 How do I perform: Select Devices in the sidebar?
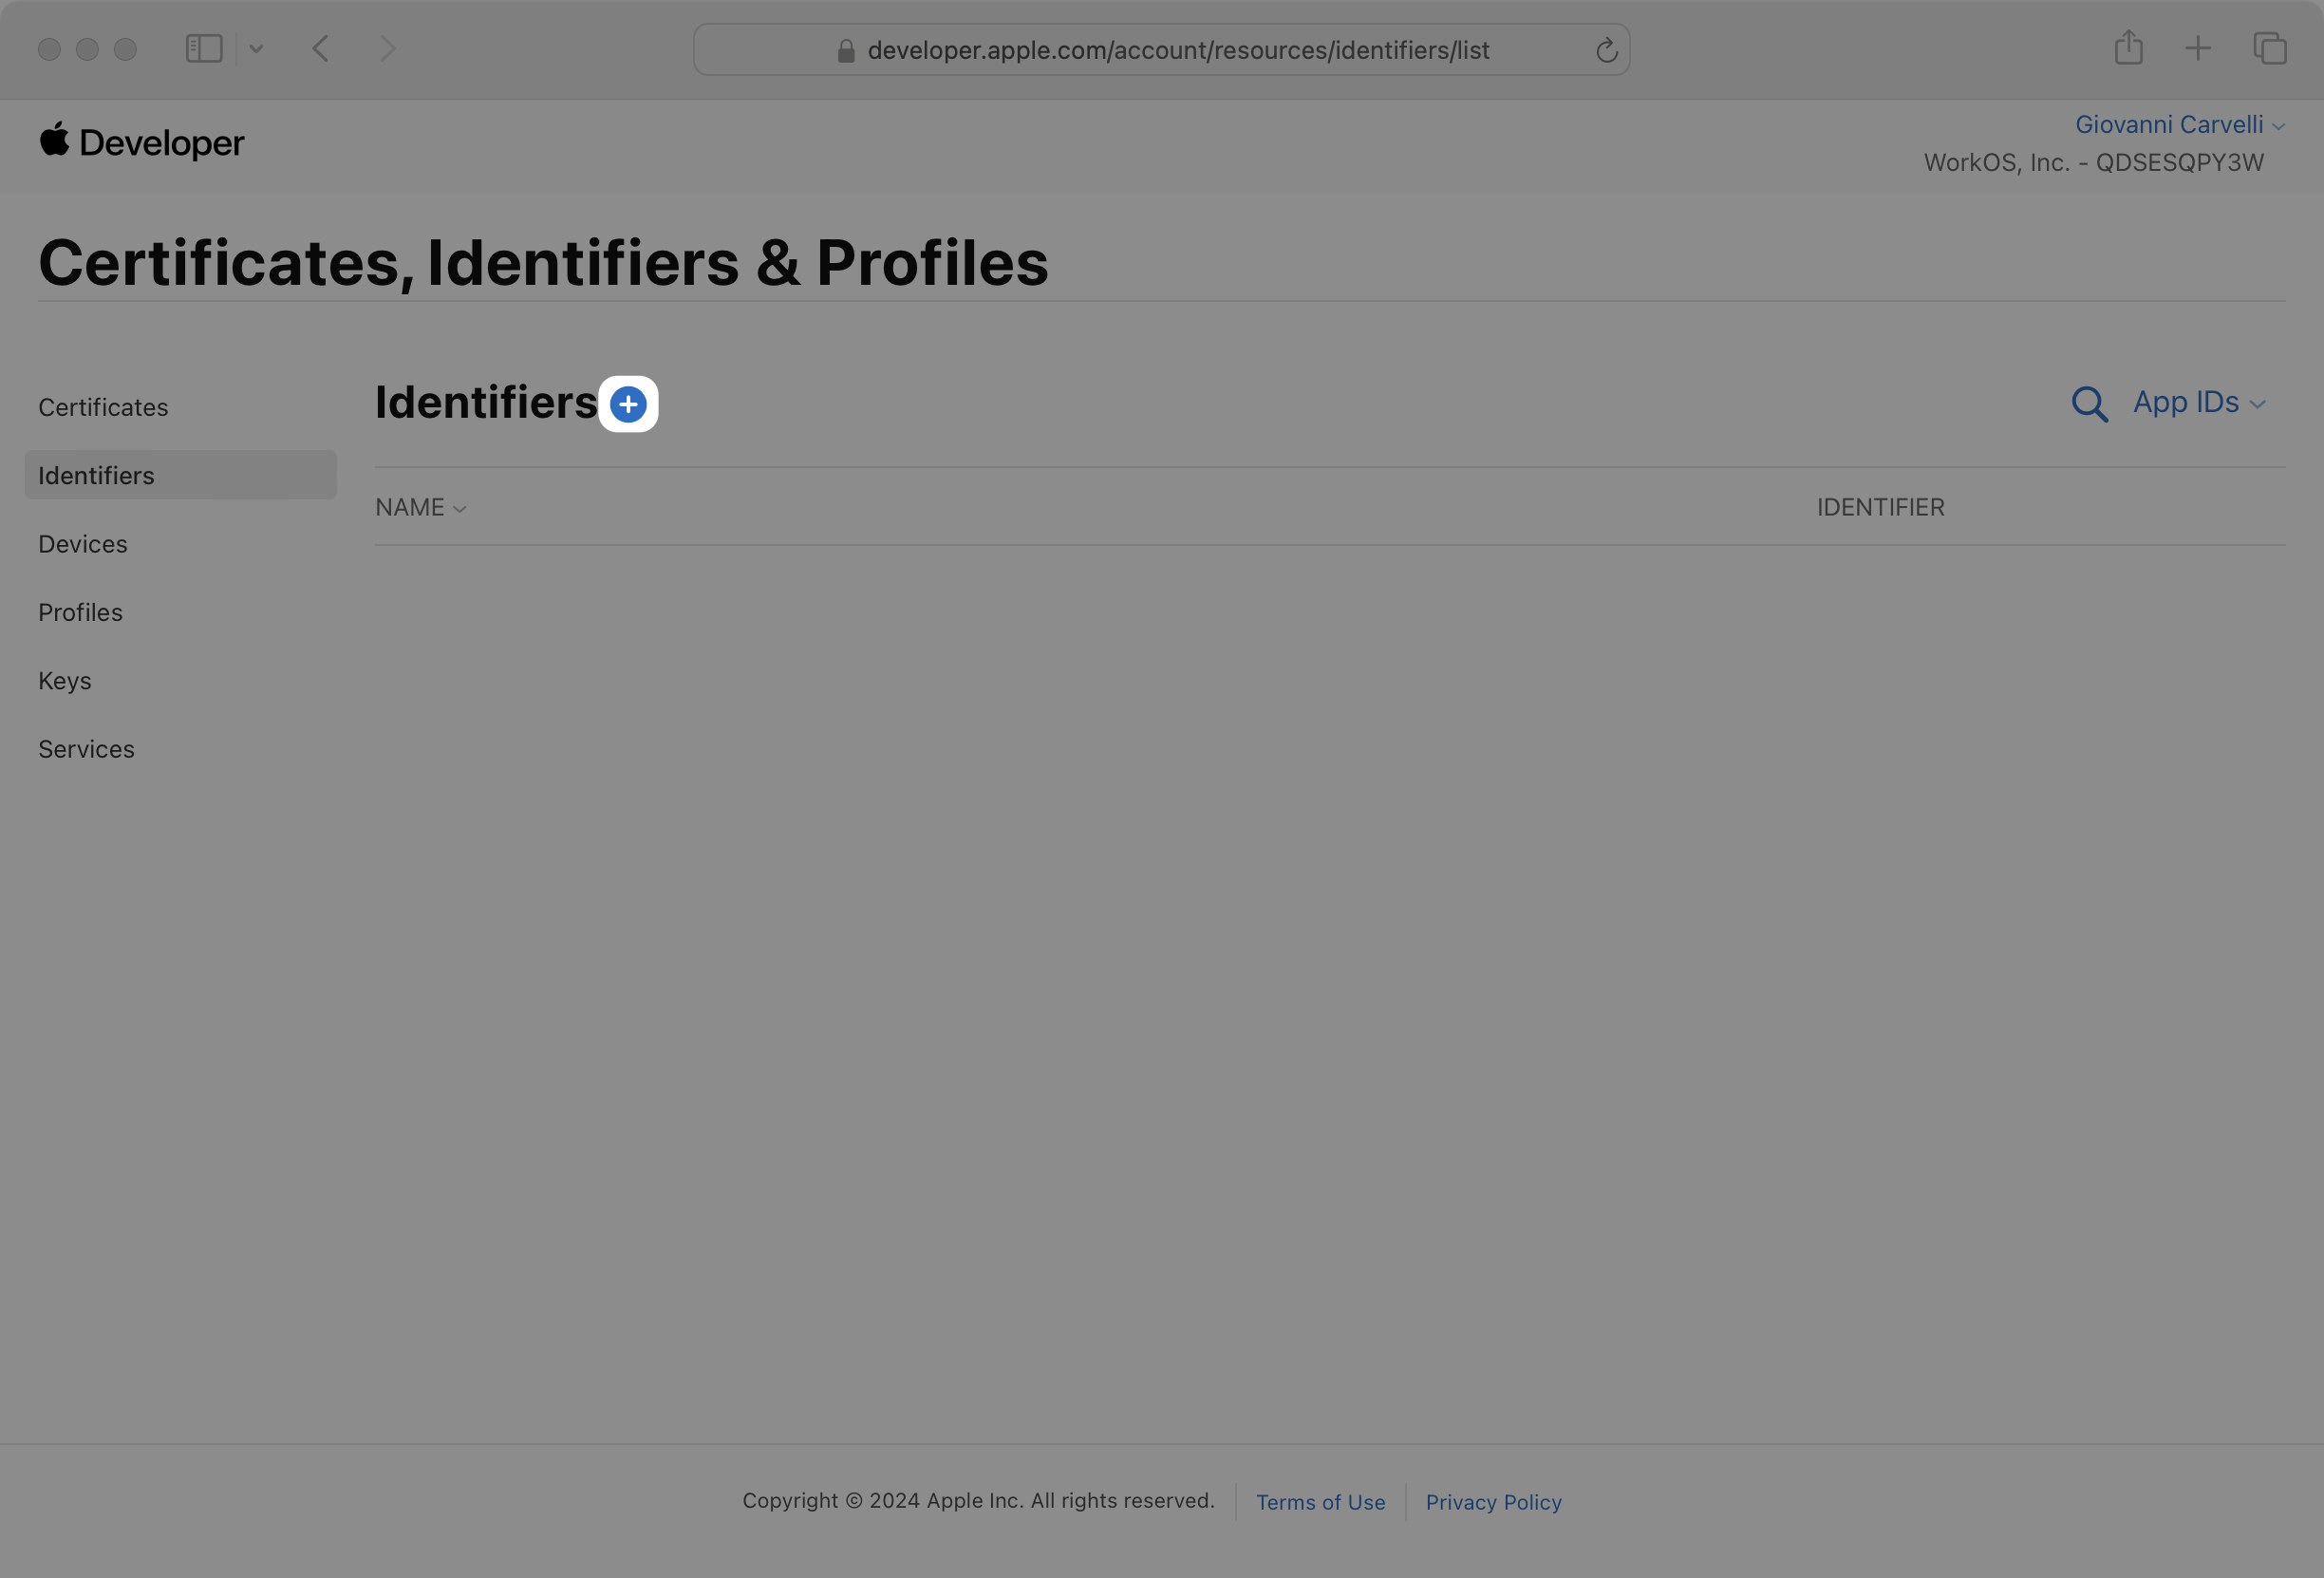click(x=83, y=544)
